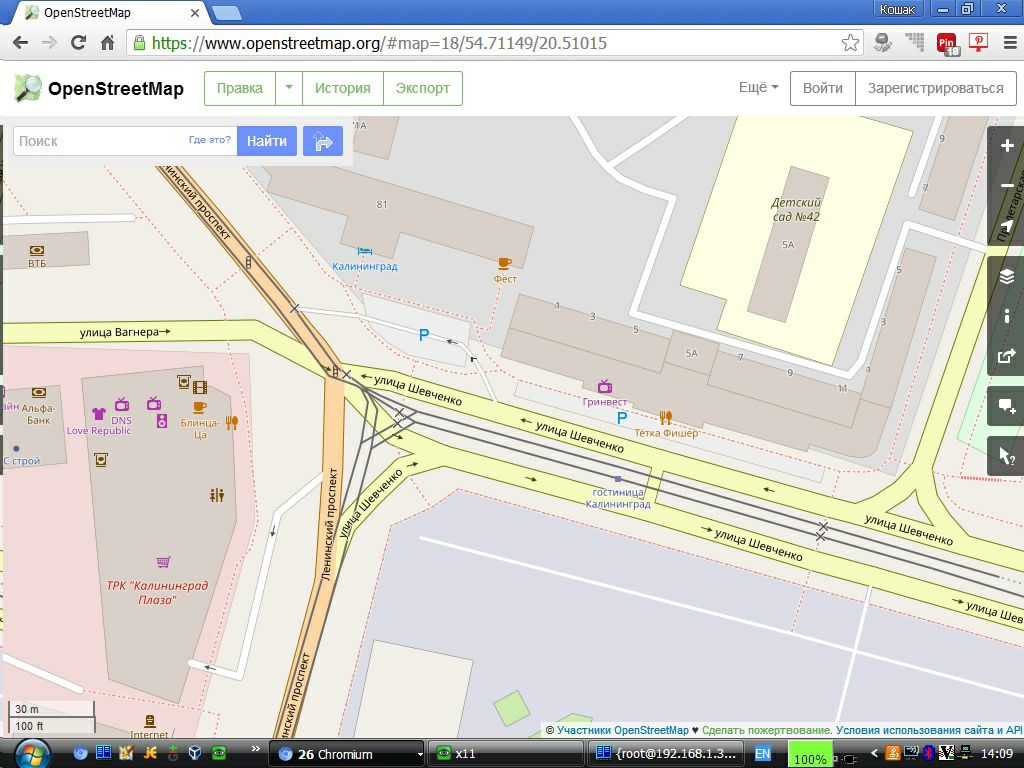Click the Гринвест TV shop icon
Screen dimensions: 1024x768
tap(605, 386)
